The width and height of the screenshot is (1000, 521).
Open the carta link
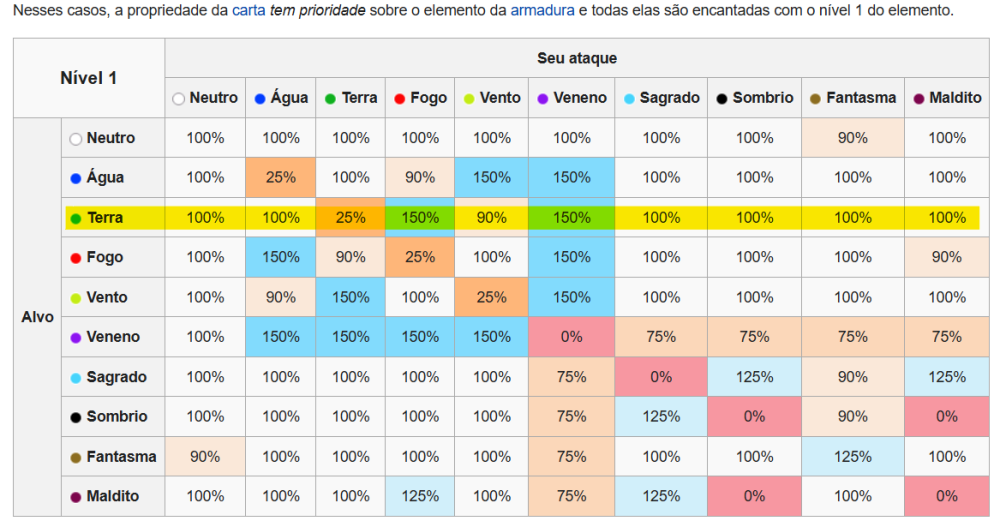249,10
